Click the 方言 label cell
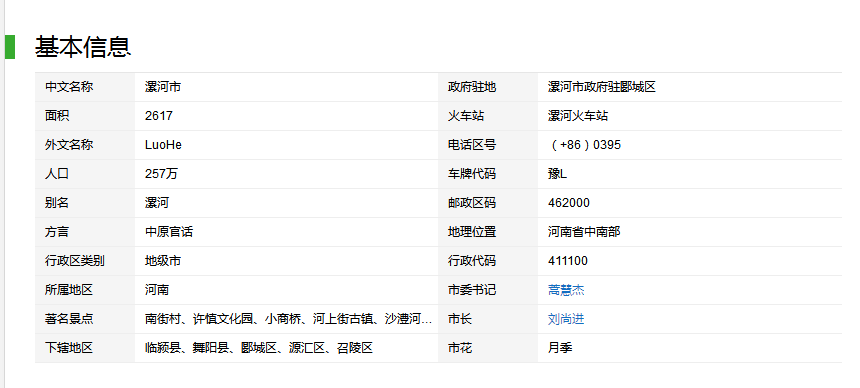860x388 pixels. point(85,232)
